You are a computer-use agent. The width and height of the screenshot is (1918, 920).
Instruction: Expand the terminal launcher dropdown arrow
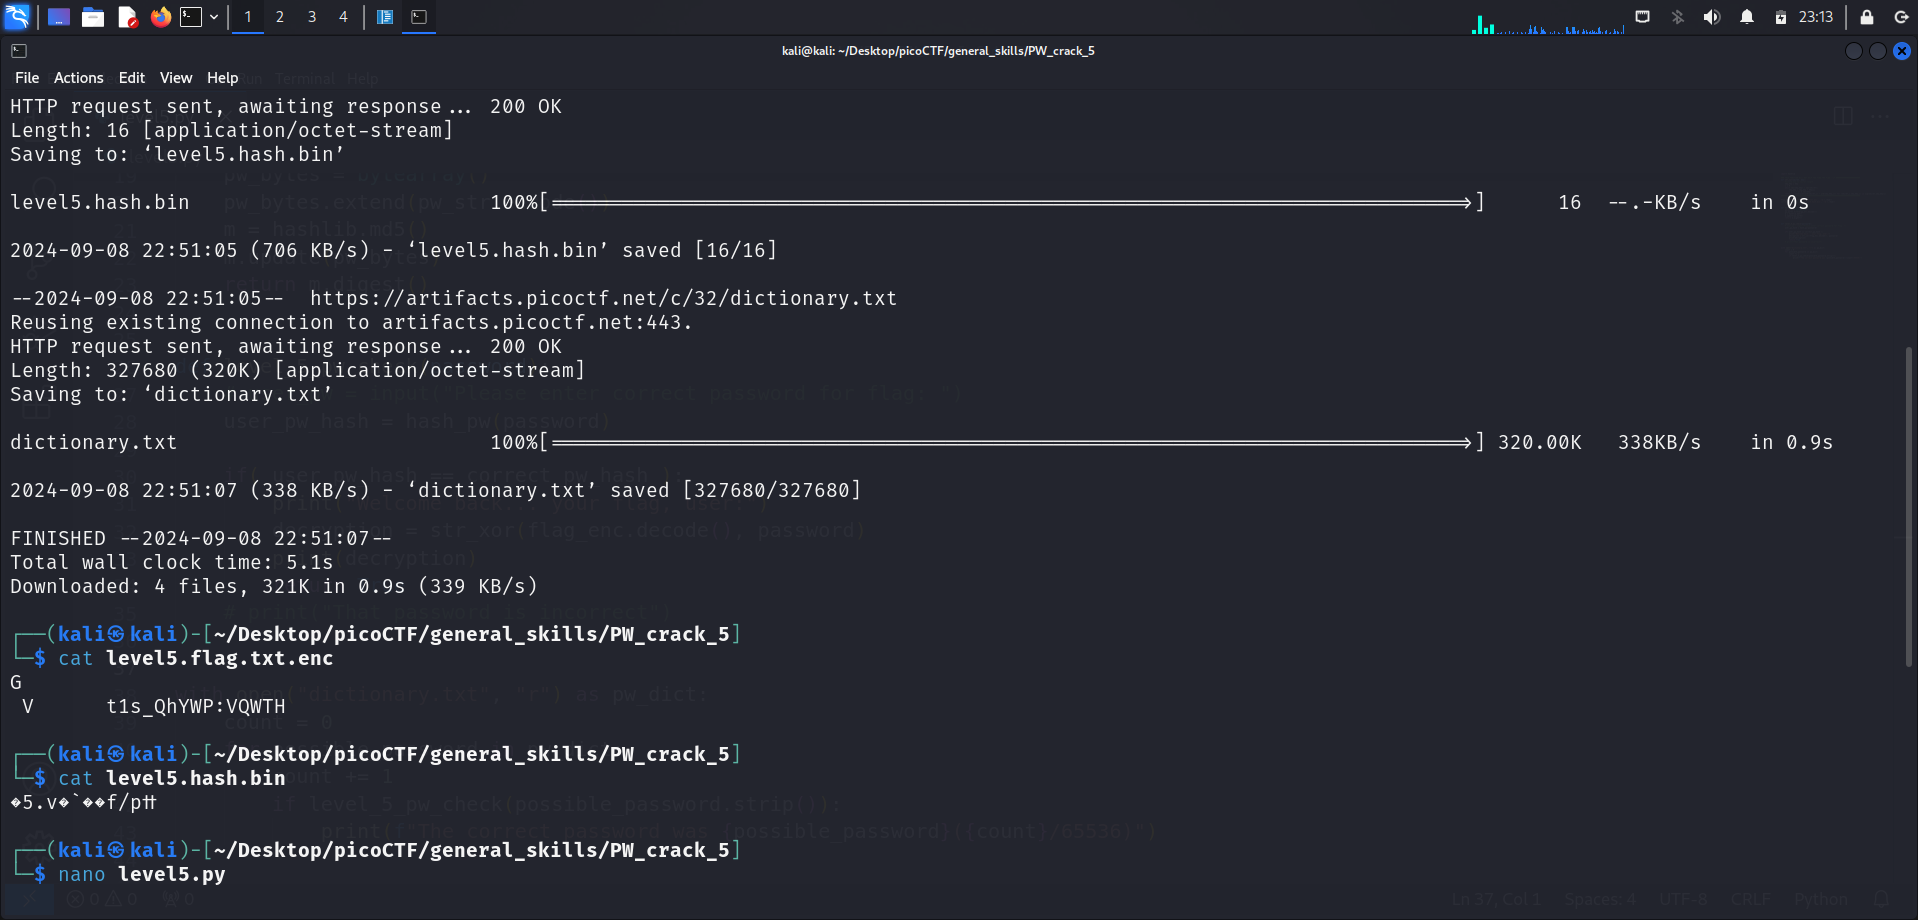tap(214, 17)
